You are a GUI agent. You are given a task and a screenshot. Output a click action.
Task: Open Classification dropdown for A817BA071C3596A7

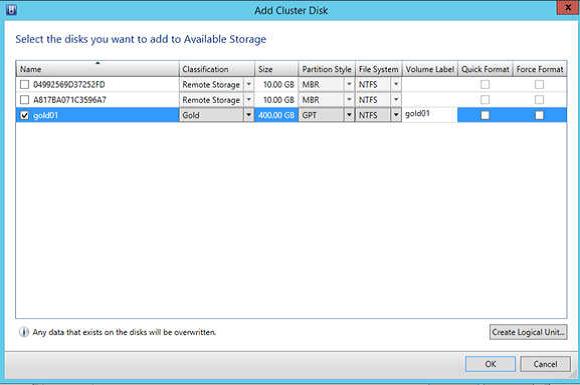(x=249, y=100)
